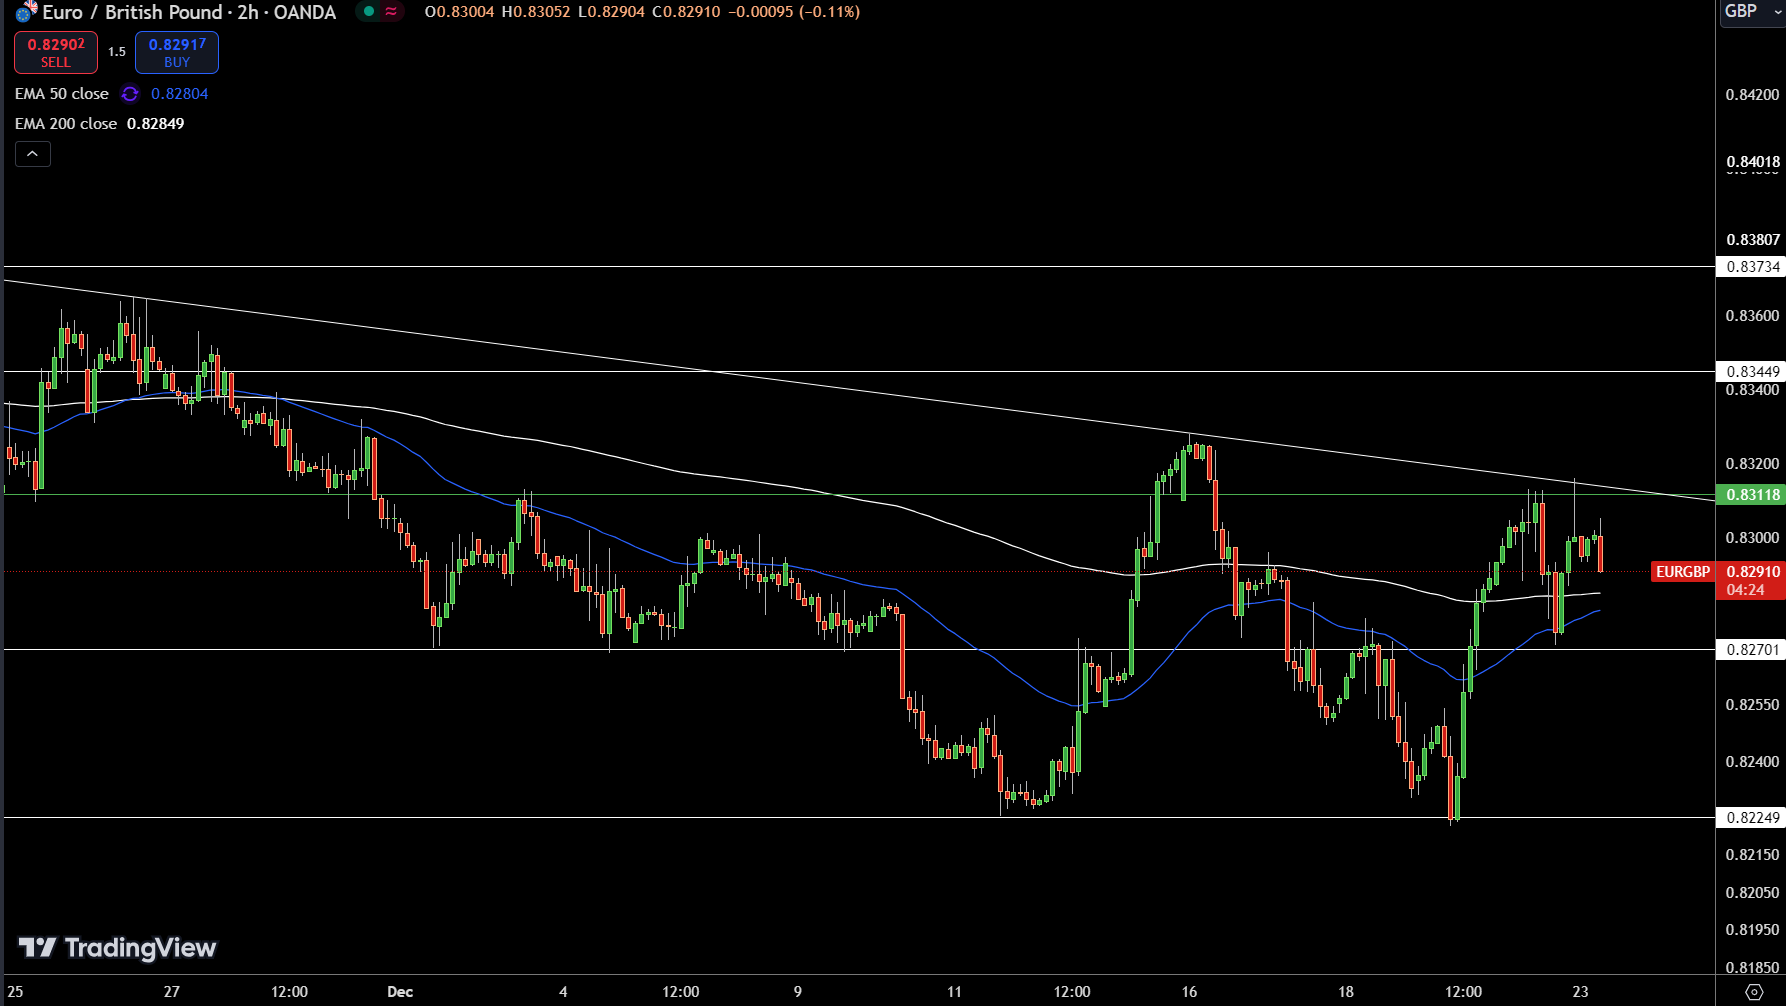Click the EMA 50 refresh cycle icon
1786x1006 pixels.
(x=130, y=94)
